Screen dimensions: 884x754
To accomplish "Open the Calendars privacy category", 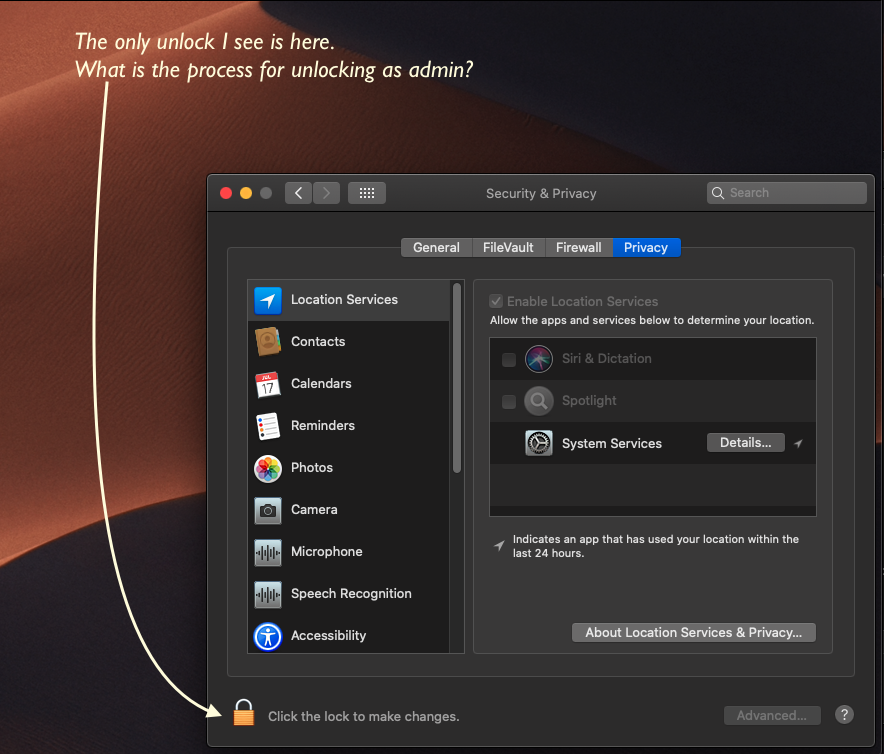I will coord(349,384).
